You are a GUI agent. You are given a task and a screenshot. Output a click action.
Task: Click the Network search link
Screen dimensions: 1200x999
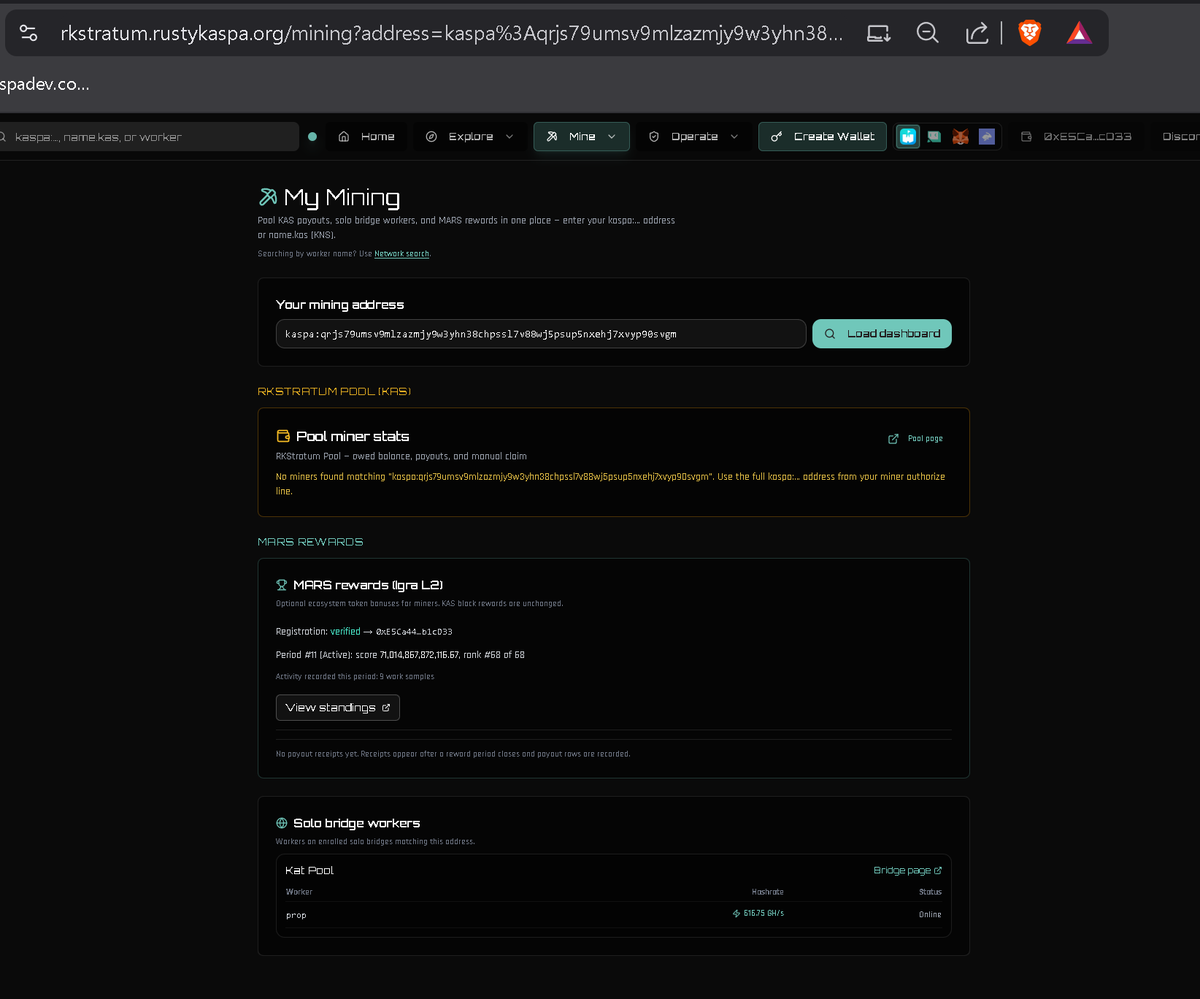point(402,254)
